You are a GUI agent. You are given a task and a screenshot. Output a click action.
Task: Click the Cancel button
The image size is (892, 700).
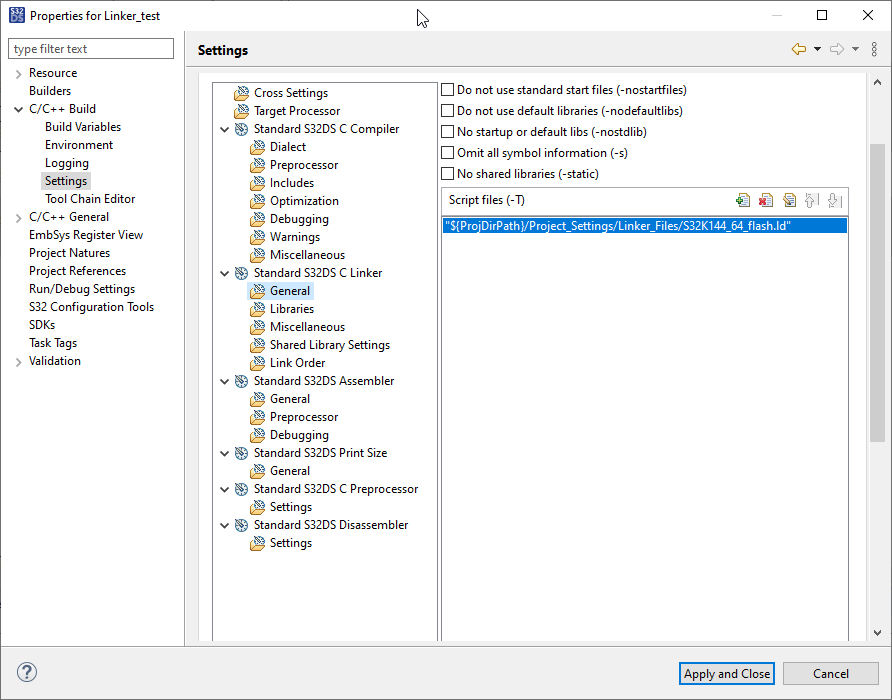click(830, 674)
